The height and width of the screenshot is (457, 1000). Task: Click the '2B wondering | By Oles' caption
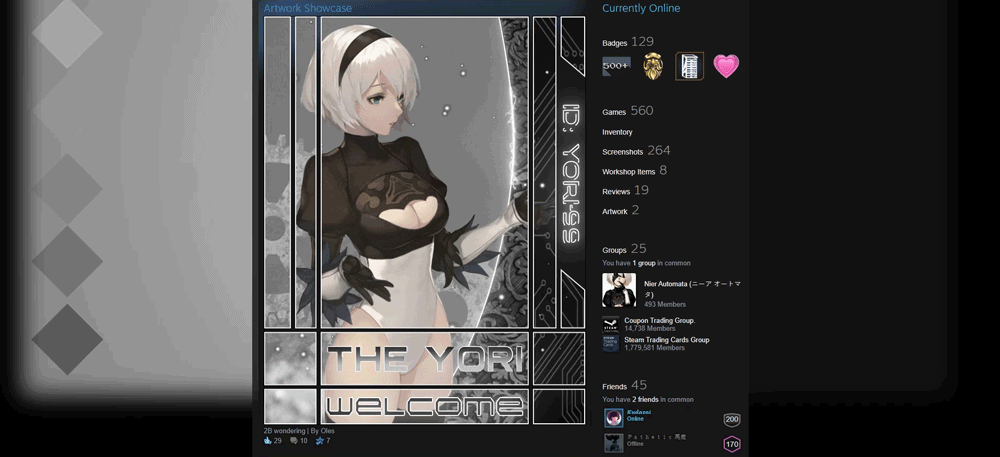(299, 431)
